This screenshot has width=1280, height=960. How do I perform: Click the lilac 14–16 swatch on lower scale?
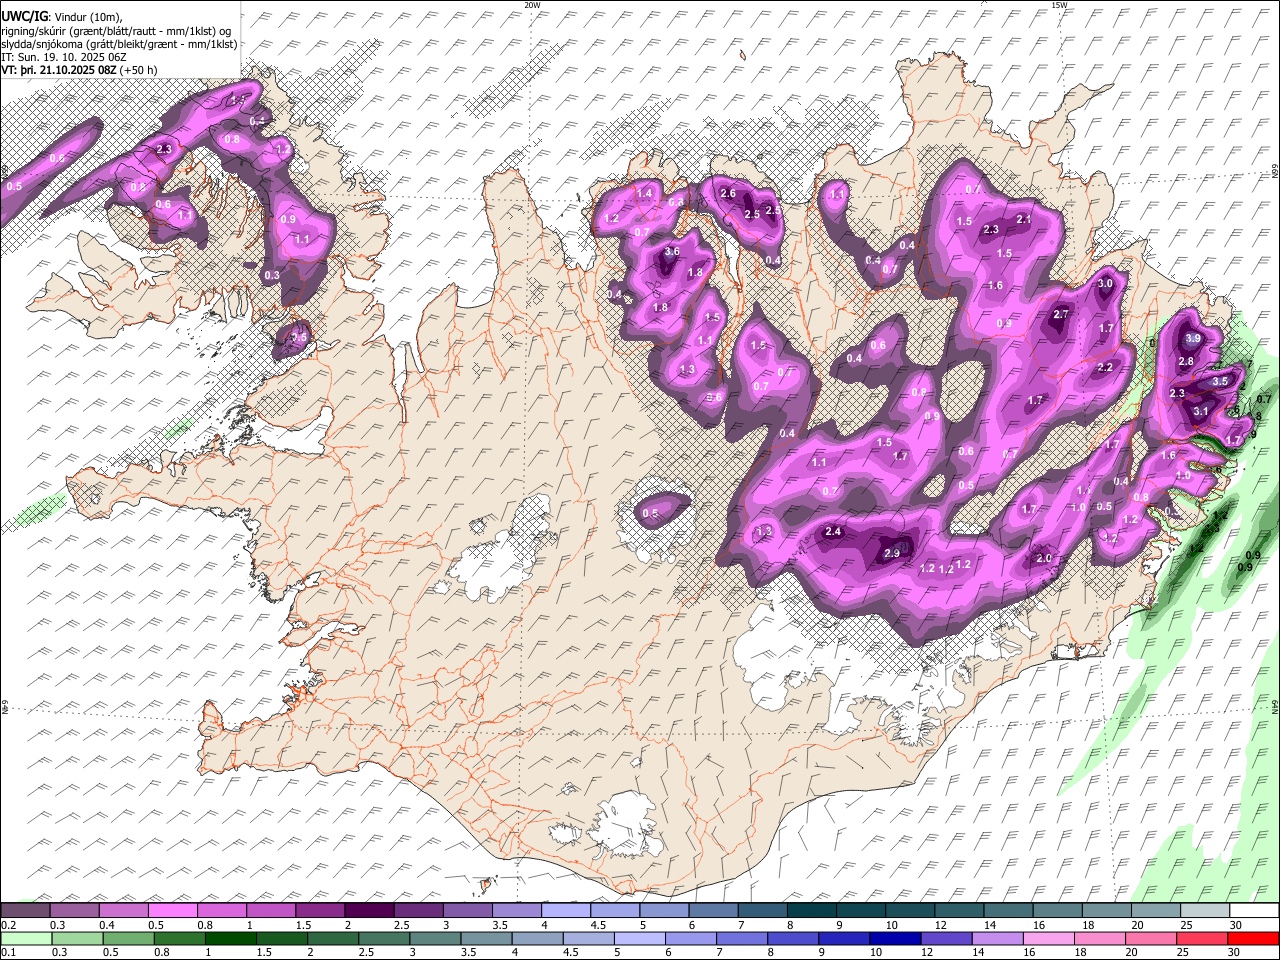[x=998, y=938]
